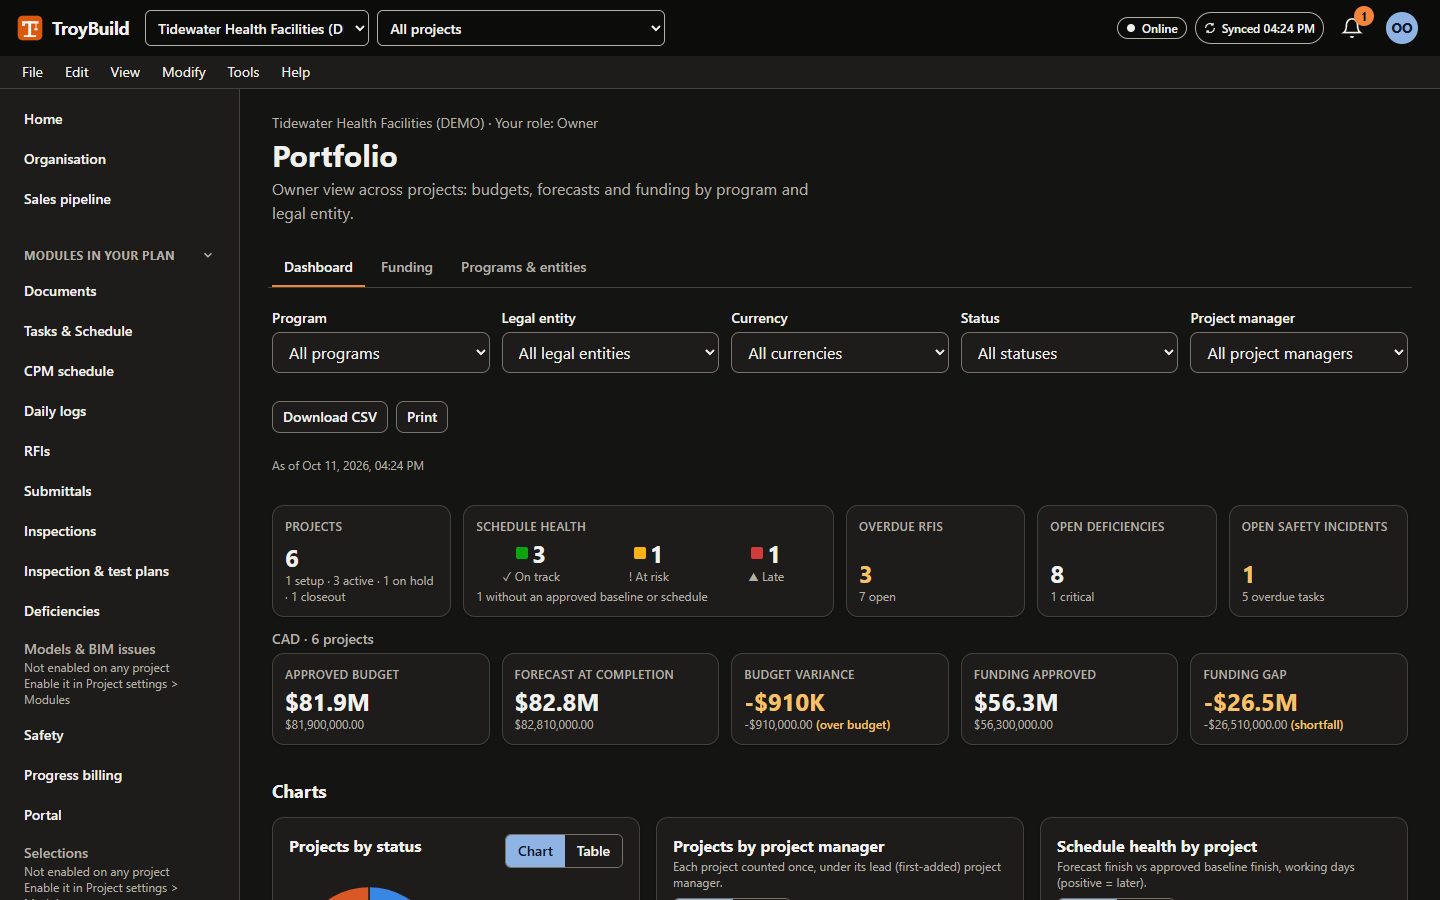This screenshot has width=1440, height=900.
Task: Open CPM schedule from sidebar
Action: [x=69, y=371]
